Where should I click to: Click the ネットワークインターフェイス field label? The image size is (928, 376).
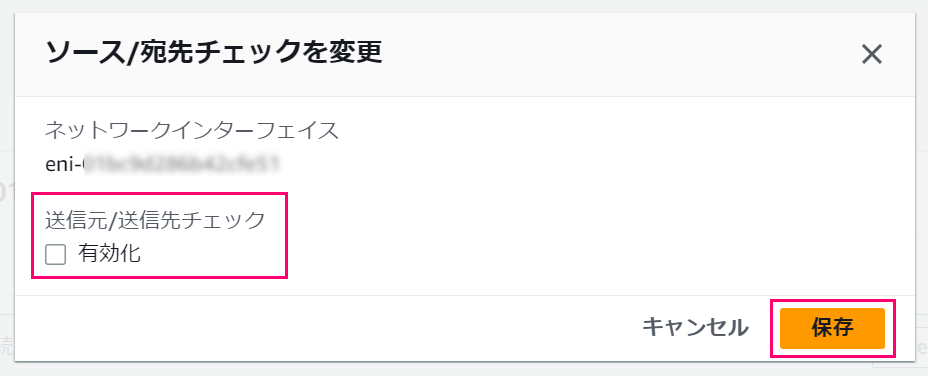(192, 130)
